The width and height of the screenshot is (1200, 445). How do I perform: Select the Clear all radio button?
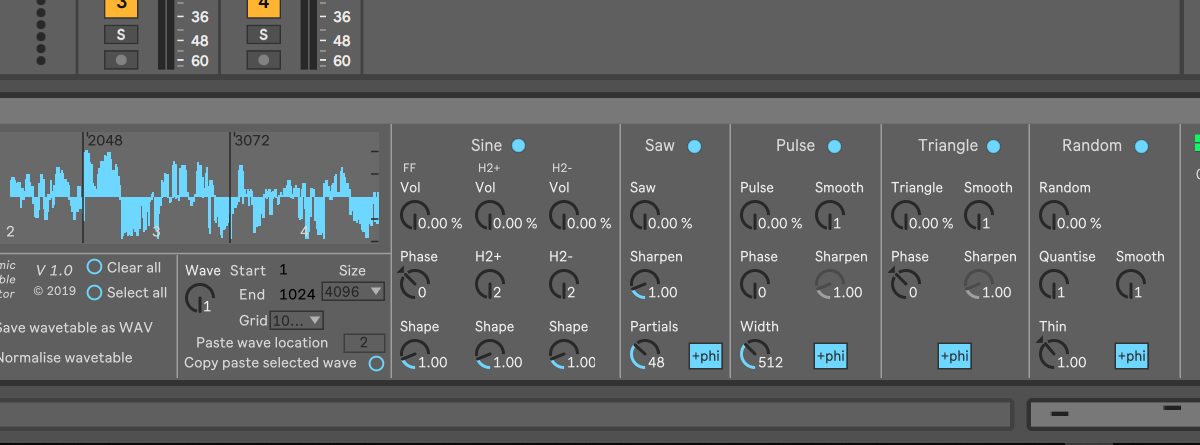click(x=95, y=267)
